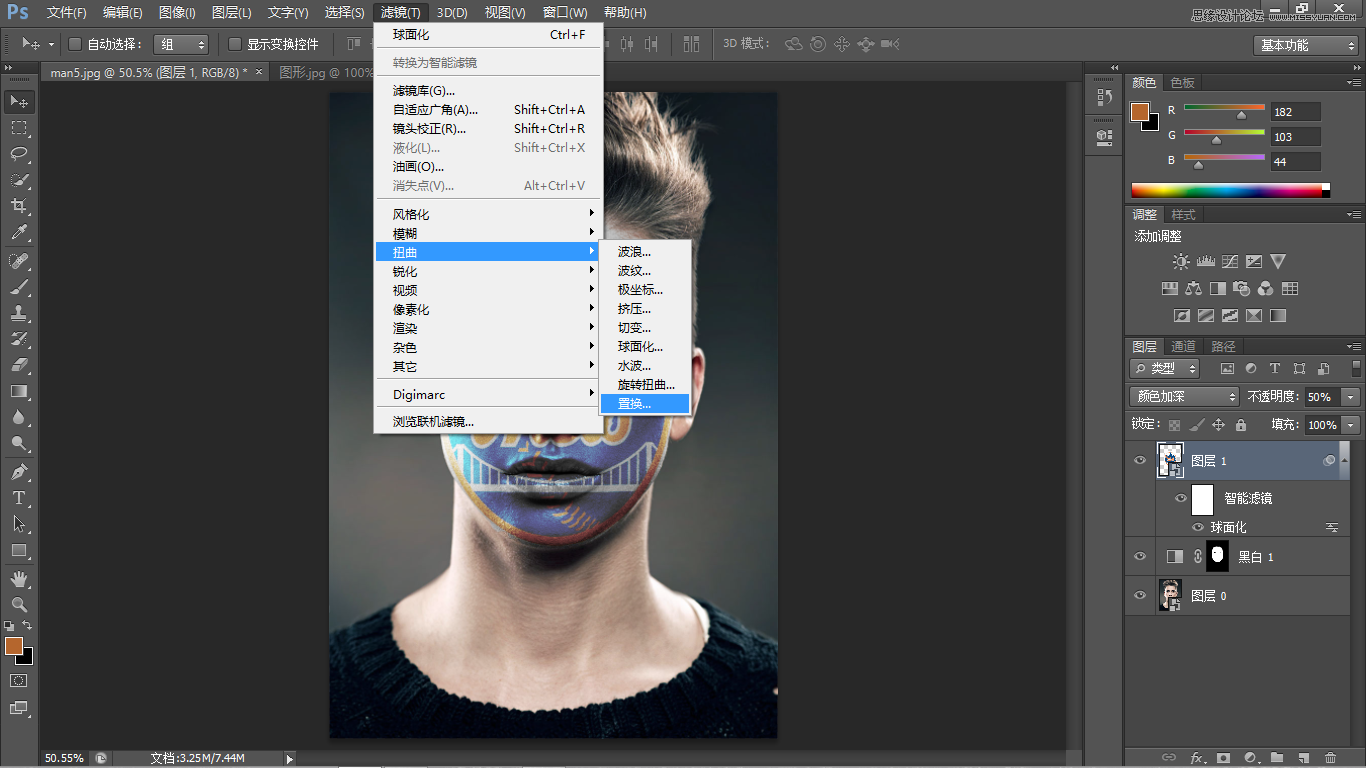Image resolution: width=1366 pixels, height=768 pixels.
Task: Select the Lasso tool
Action: point(19,154)
